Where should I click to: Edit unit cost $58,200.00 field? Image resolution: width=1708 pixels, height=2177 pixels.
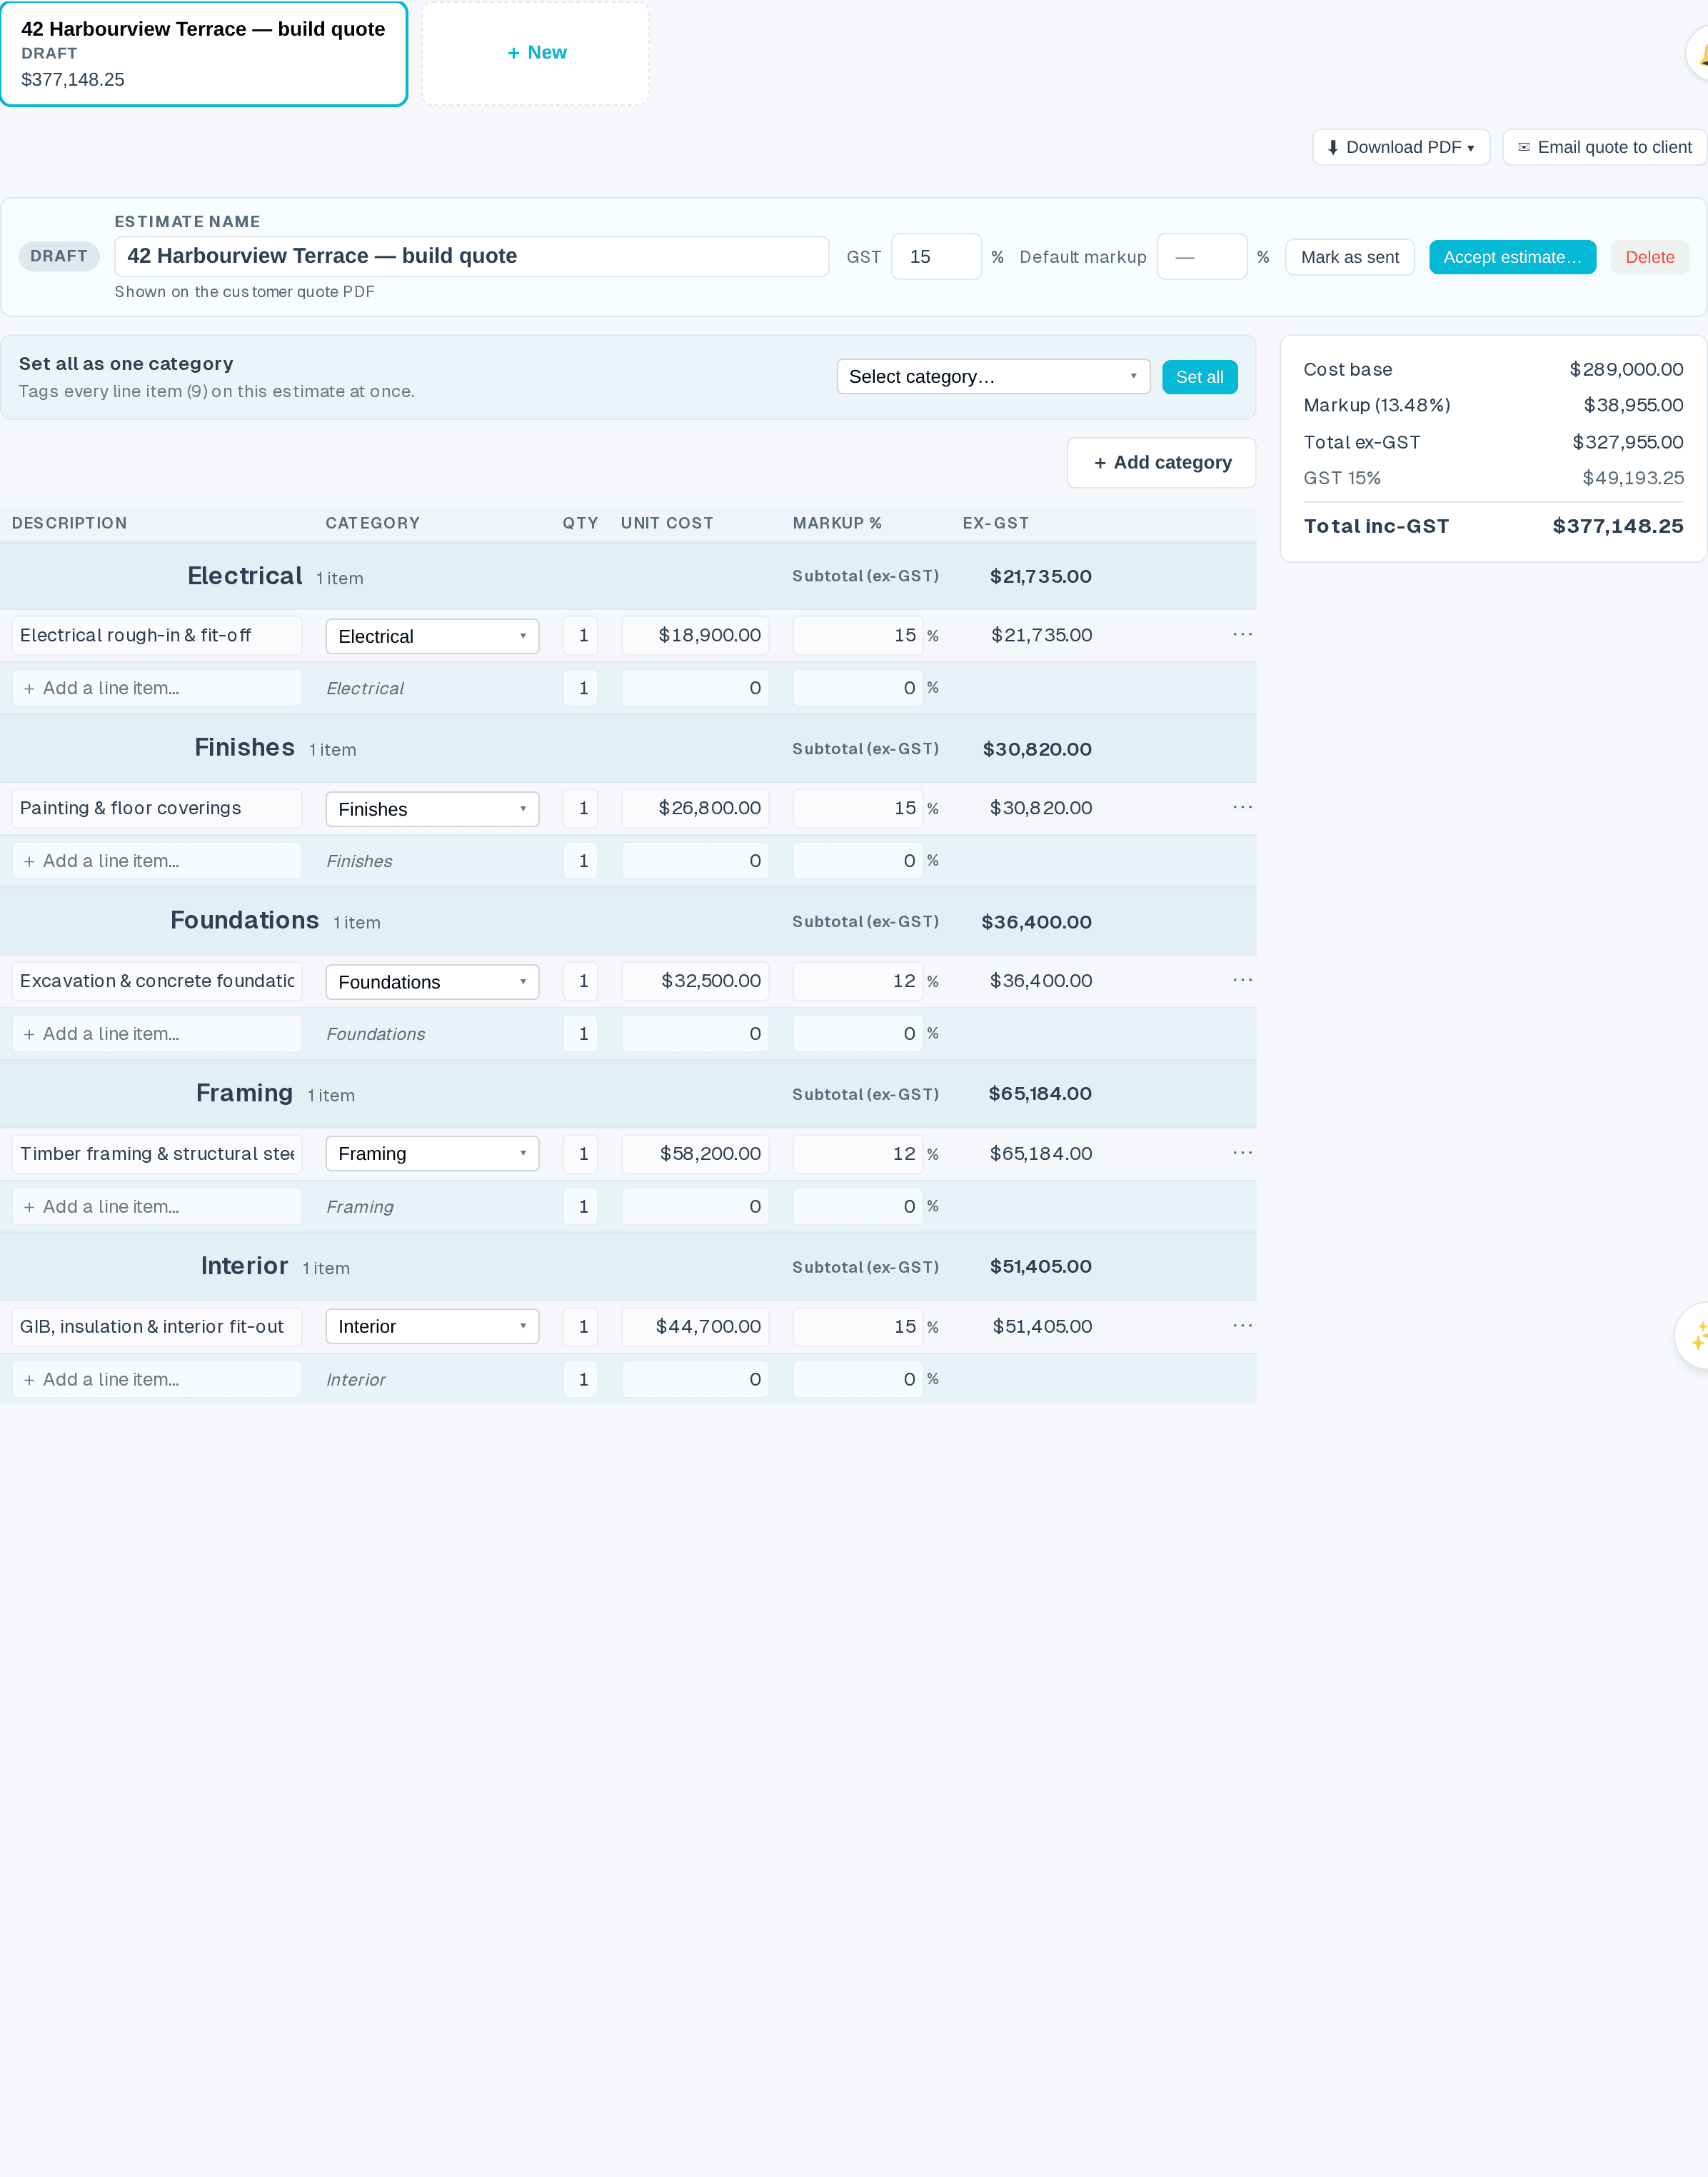point(695,1154)
